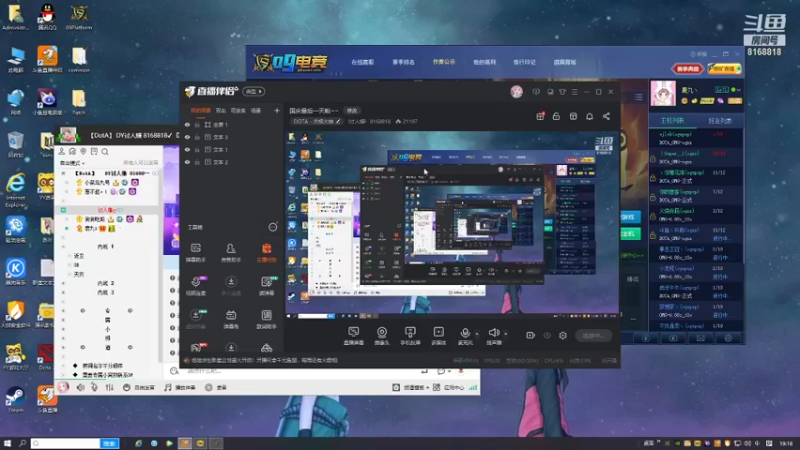Open 我的福利 in 09电竞 nav
800x450 pixels.
pyautogui.click(x=484, y=62)
